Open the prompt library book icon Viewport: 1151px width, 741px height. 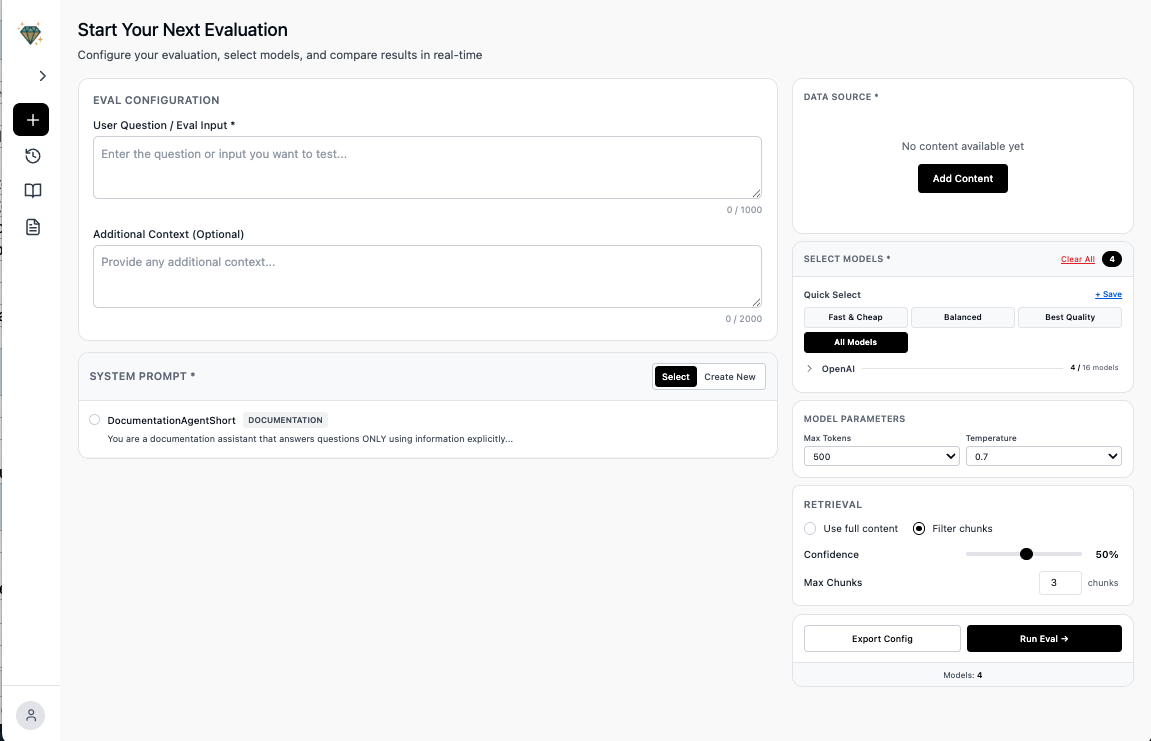point(32,190)
